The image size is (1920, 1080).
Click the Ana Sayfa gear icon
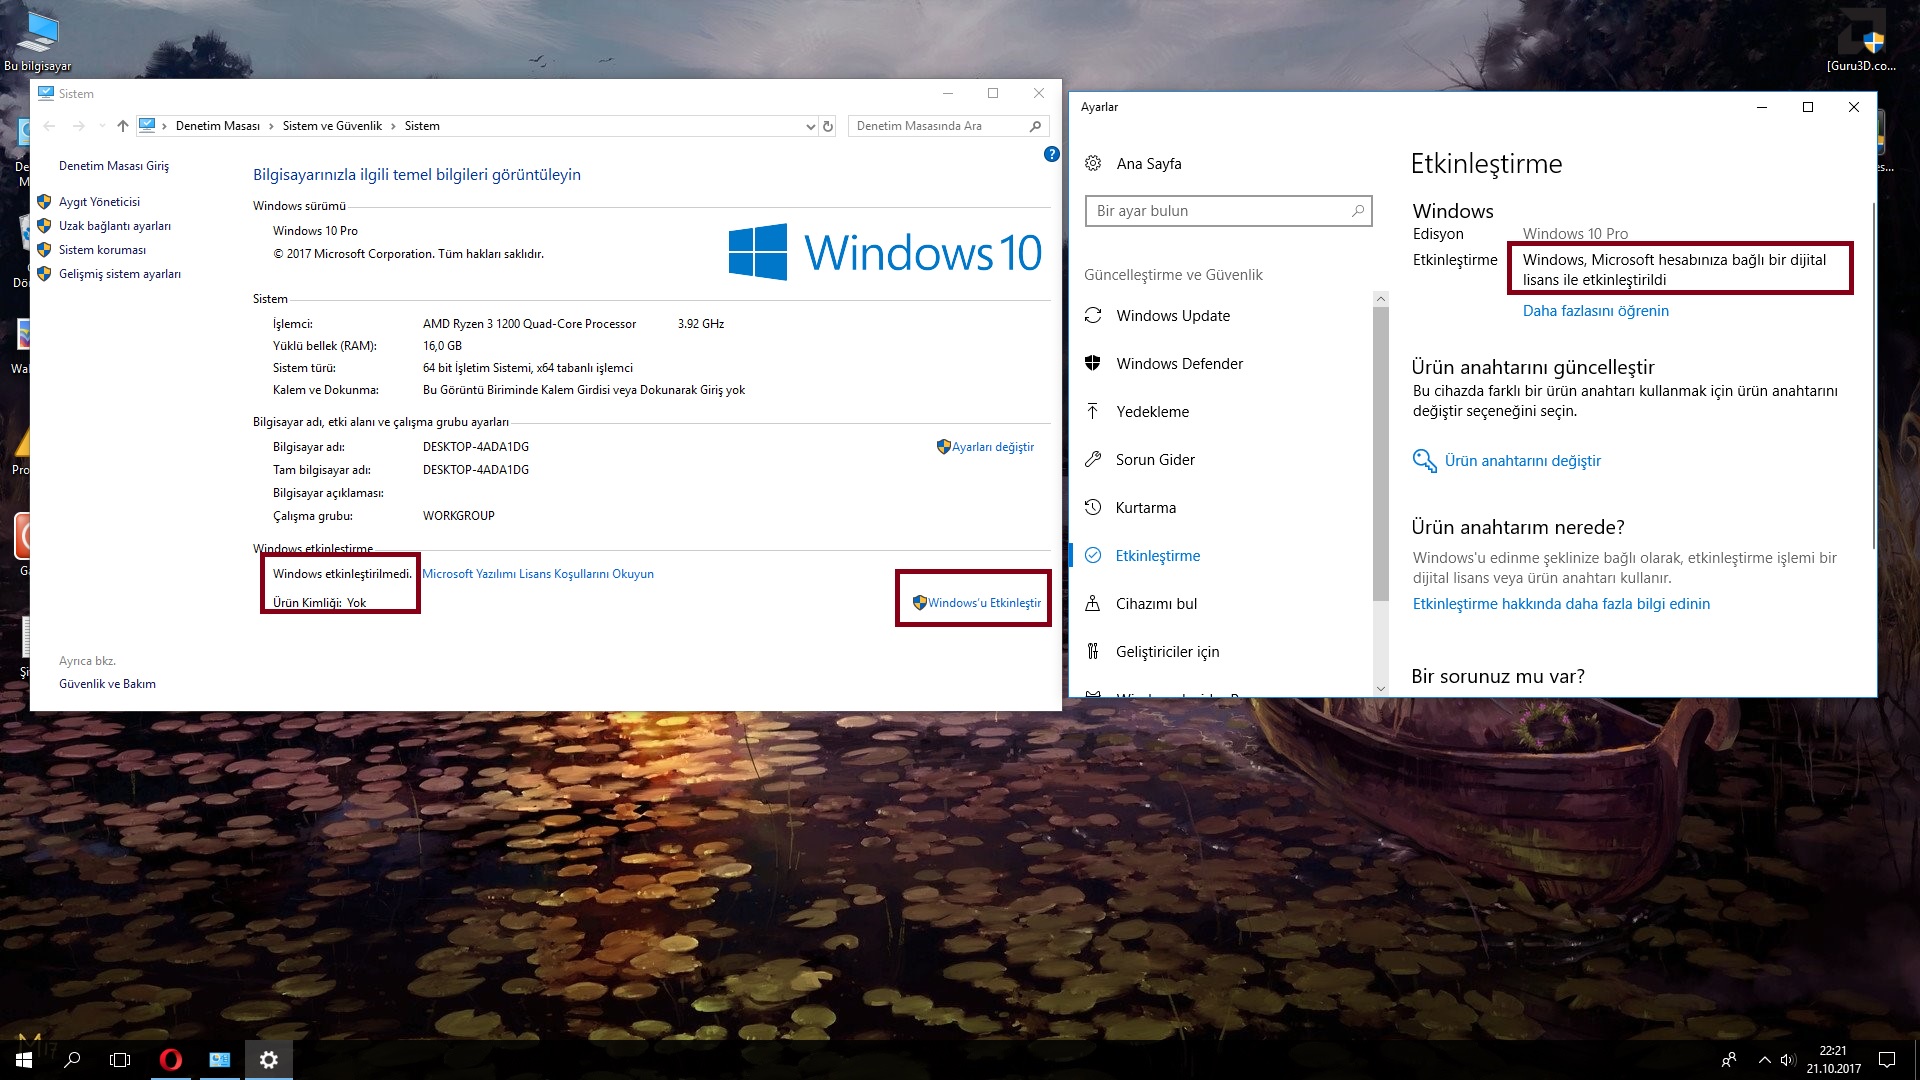click(1093, 163)
